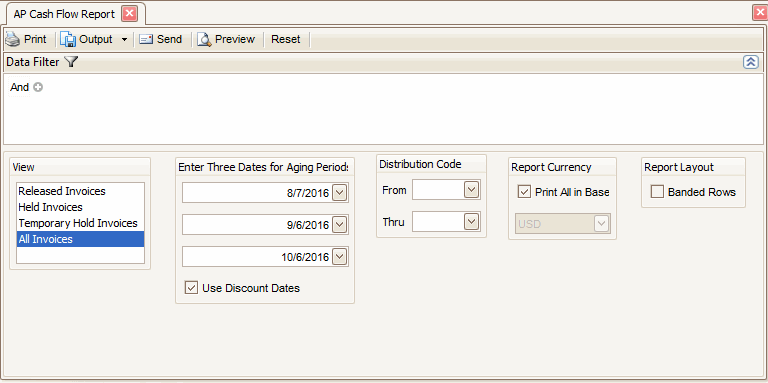Open the USD currency dropdown
The width and height of the screenshot is (768, 383).
point(601,224)
